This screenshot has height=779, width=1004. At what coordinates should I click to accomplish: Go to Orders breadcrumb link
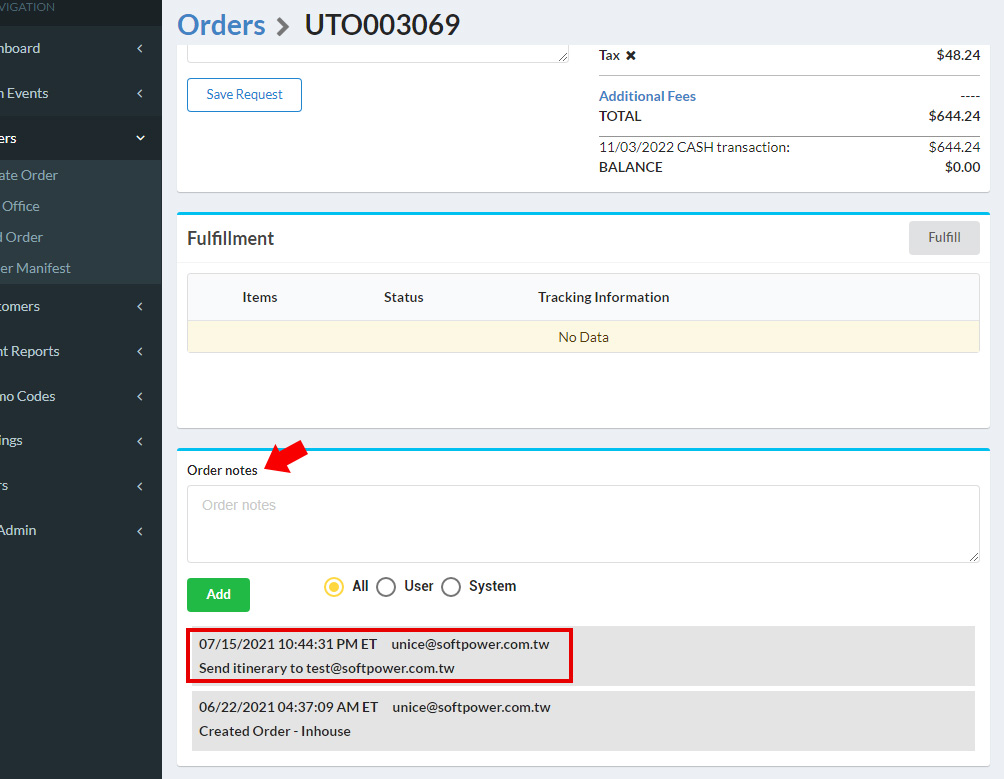221,24
